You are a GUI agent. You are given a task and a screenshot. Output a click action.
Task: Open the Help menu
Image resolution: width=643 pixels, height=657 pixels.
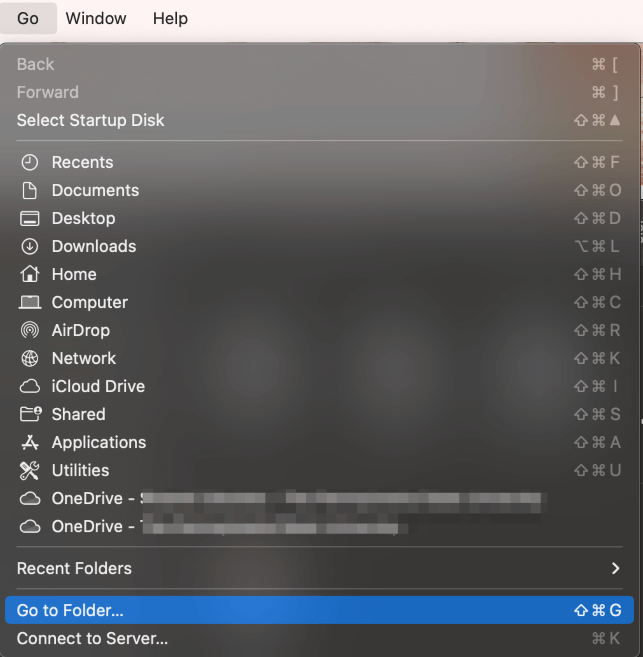coord(170,18)
